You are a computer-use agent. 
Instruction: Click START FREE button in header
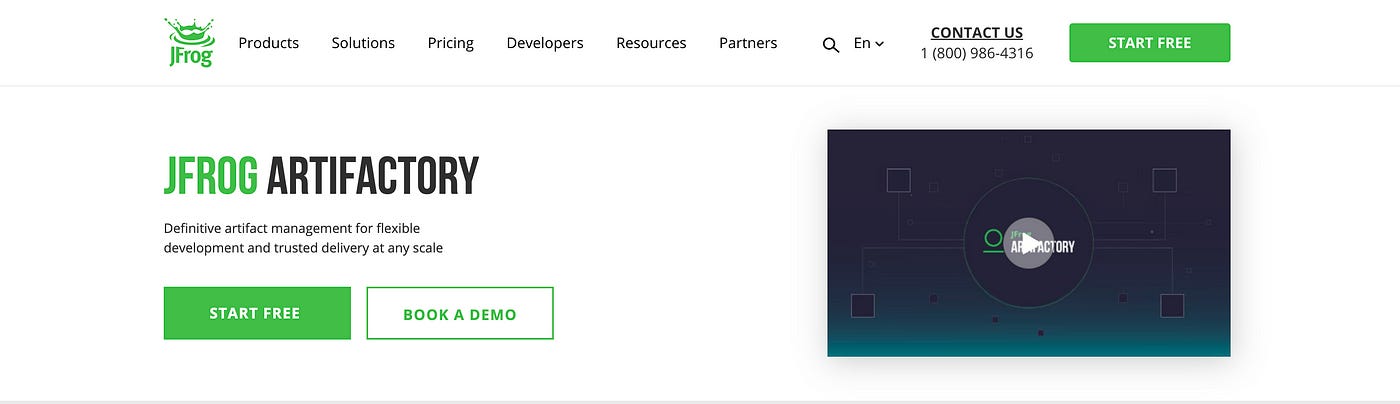(x=1150, y=43)
